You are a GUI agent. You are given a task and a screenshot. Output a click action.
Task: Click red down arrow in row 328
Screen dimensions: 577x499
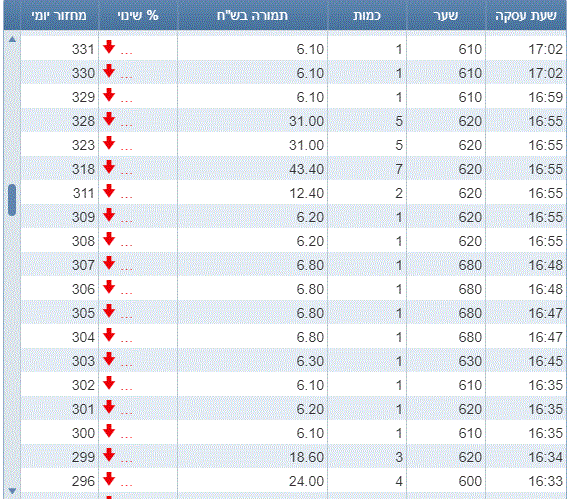109,119
